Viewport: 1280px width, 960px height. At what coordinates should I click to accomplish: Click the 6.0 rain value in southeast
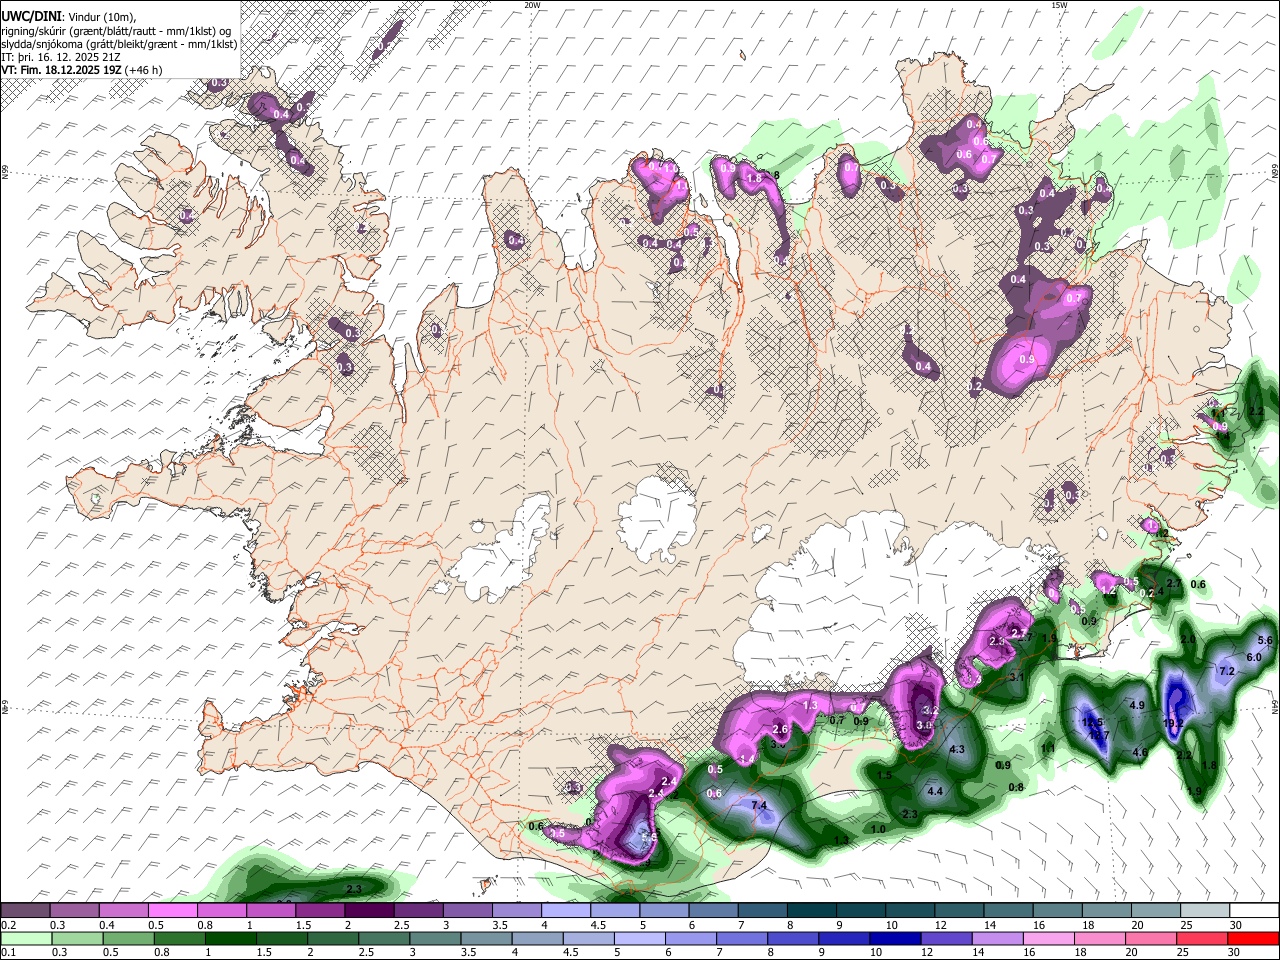tap(1254, 657)
